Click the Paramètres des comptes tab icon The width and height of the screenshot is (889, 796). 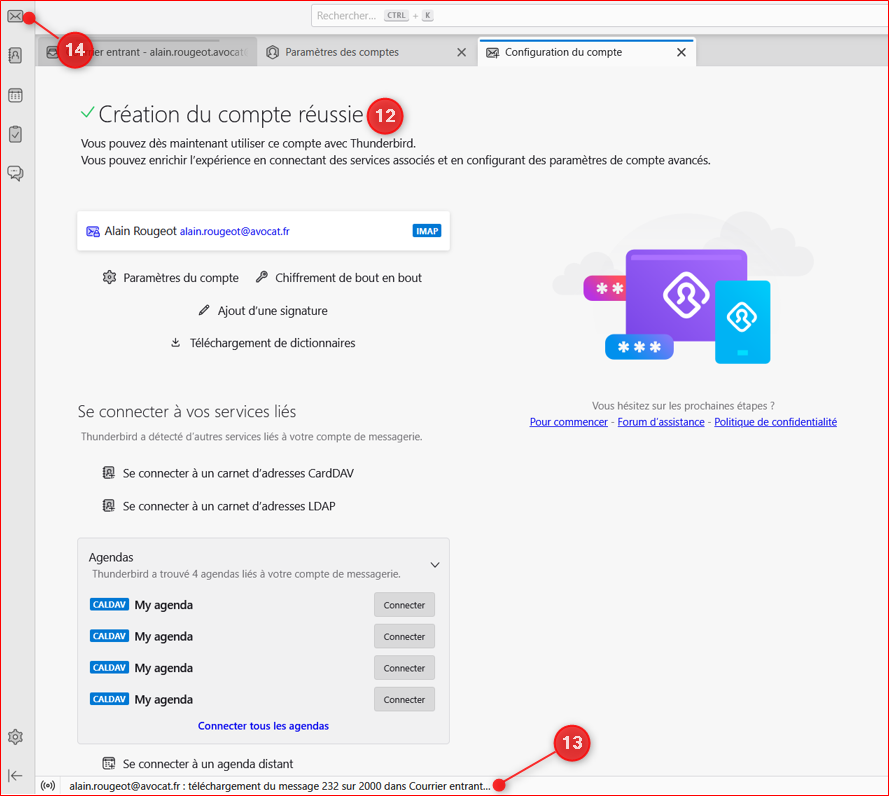point(273,52)
